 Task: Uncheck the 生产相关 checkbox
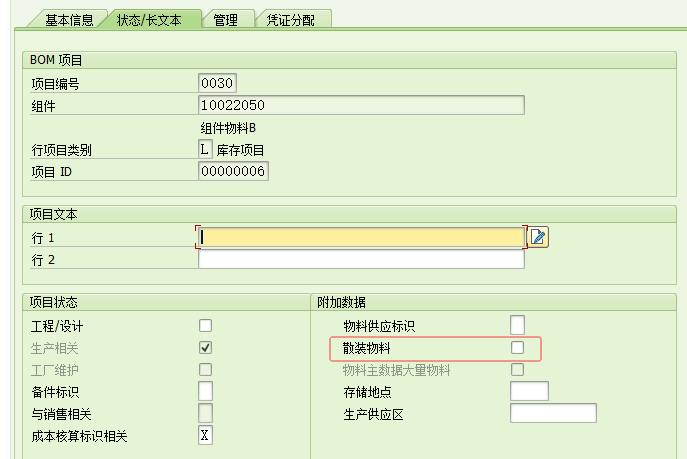coord(205,347)
